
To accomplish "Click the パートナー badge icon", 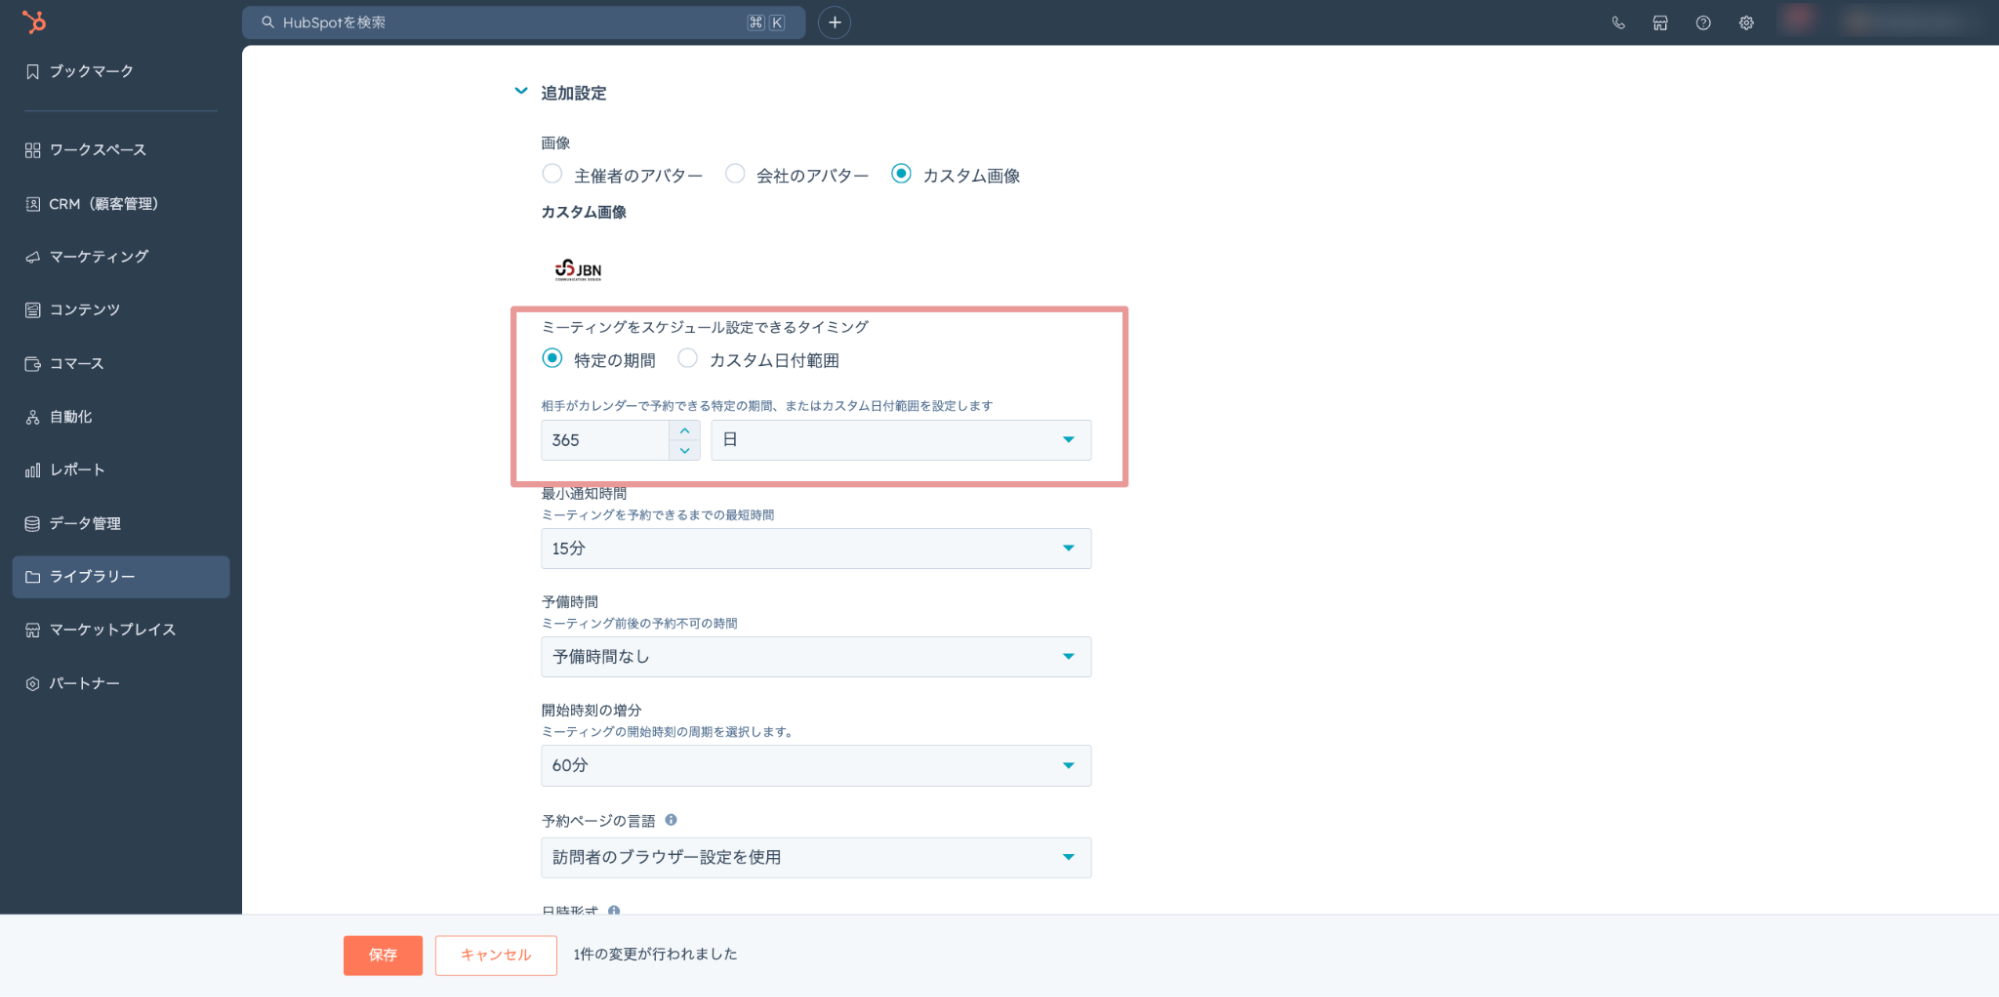I will point(33,684).
